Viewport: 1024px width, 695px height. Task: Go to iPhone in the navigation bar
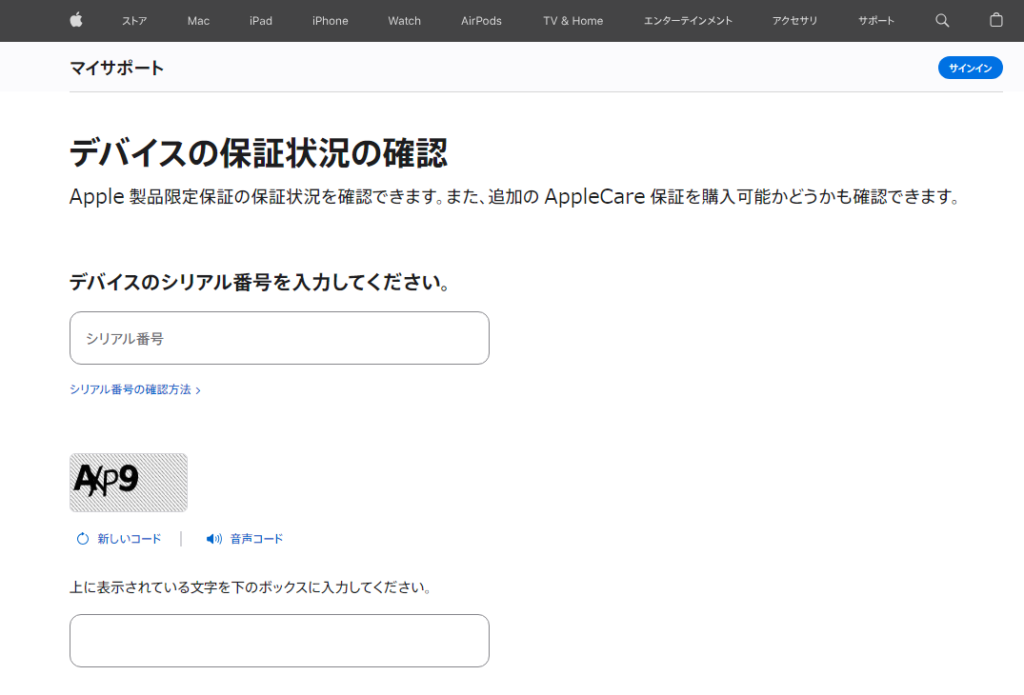(330, 21)
